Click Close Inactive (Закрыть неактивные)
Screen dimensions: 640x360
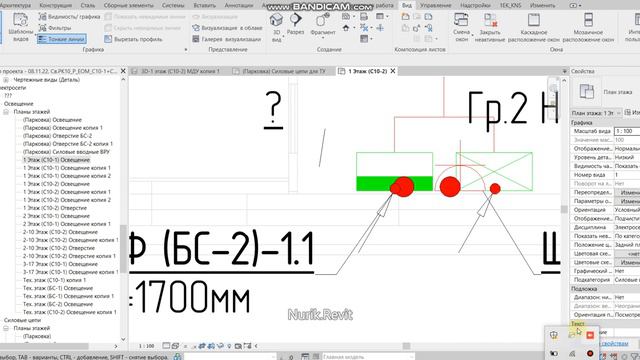click(x=490, y=27)
